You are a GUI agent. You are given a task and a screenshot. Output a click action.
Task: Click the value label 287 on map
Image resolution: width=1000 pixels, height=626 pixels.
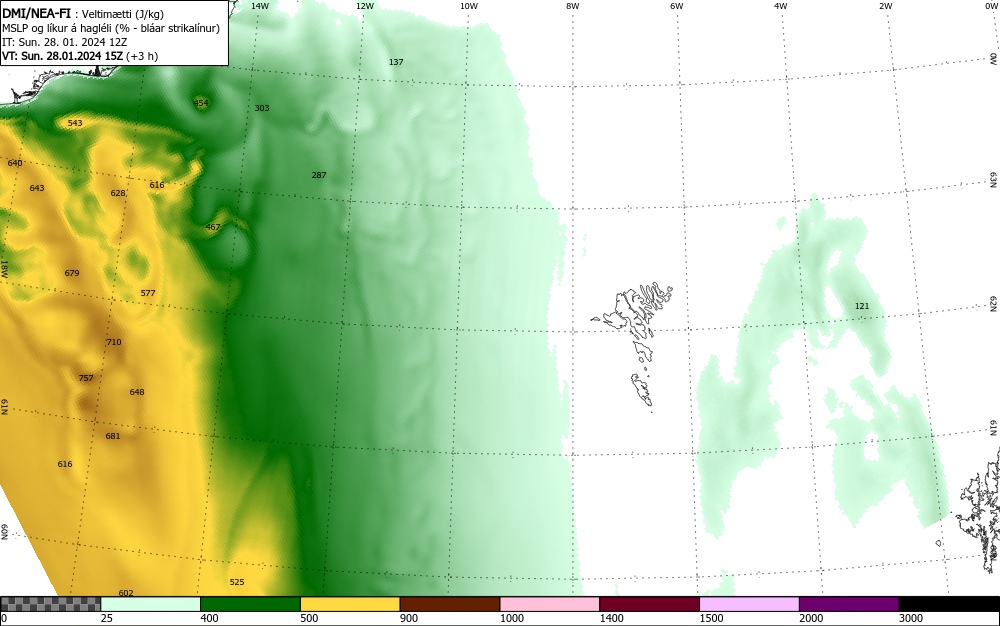point(319,175)
